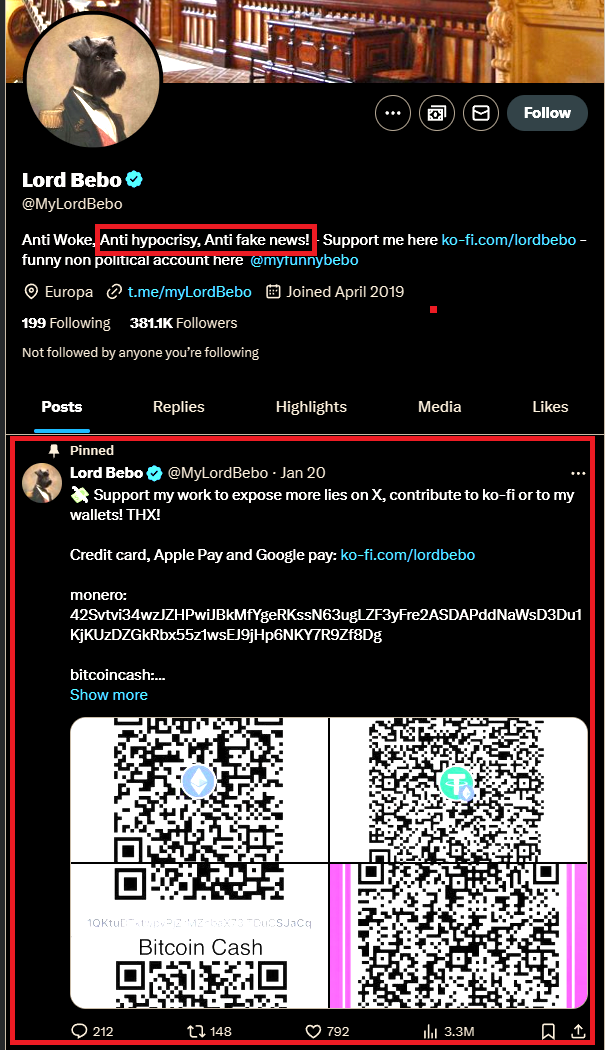
Task: Switch to the Replies tab
Action: (x=179, y=406)
